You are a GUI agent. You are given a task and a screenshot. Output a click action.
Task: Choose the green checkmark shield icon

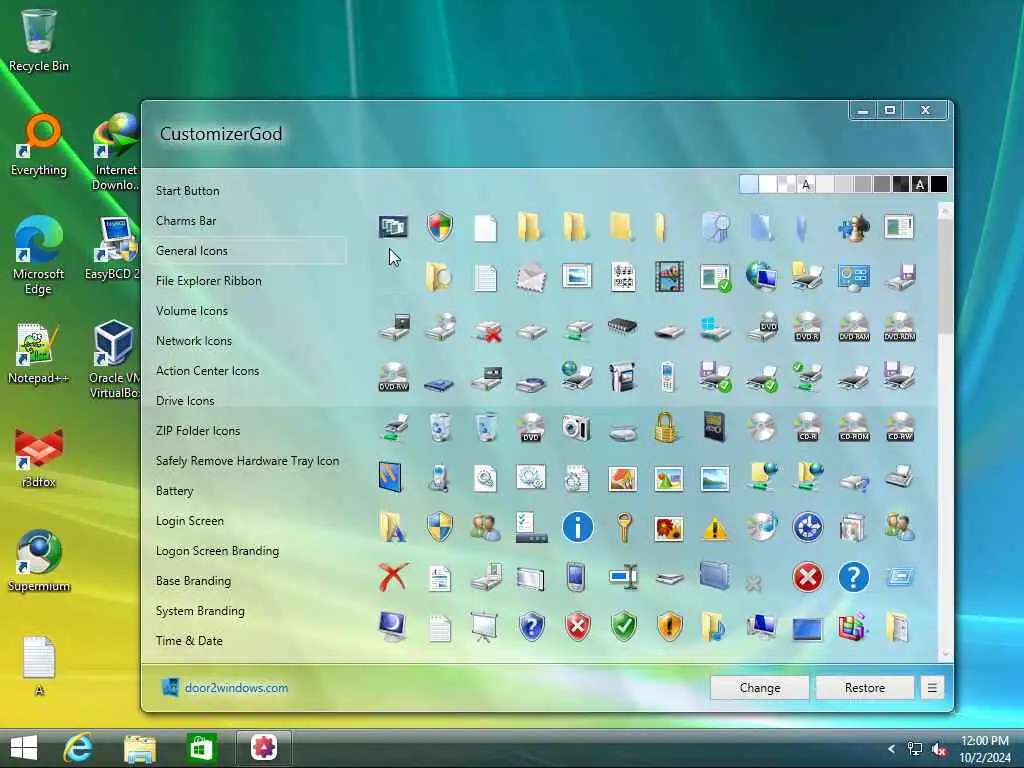624,627
